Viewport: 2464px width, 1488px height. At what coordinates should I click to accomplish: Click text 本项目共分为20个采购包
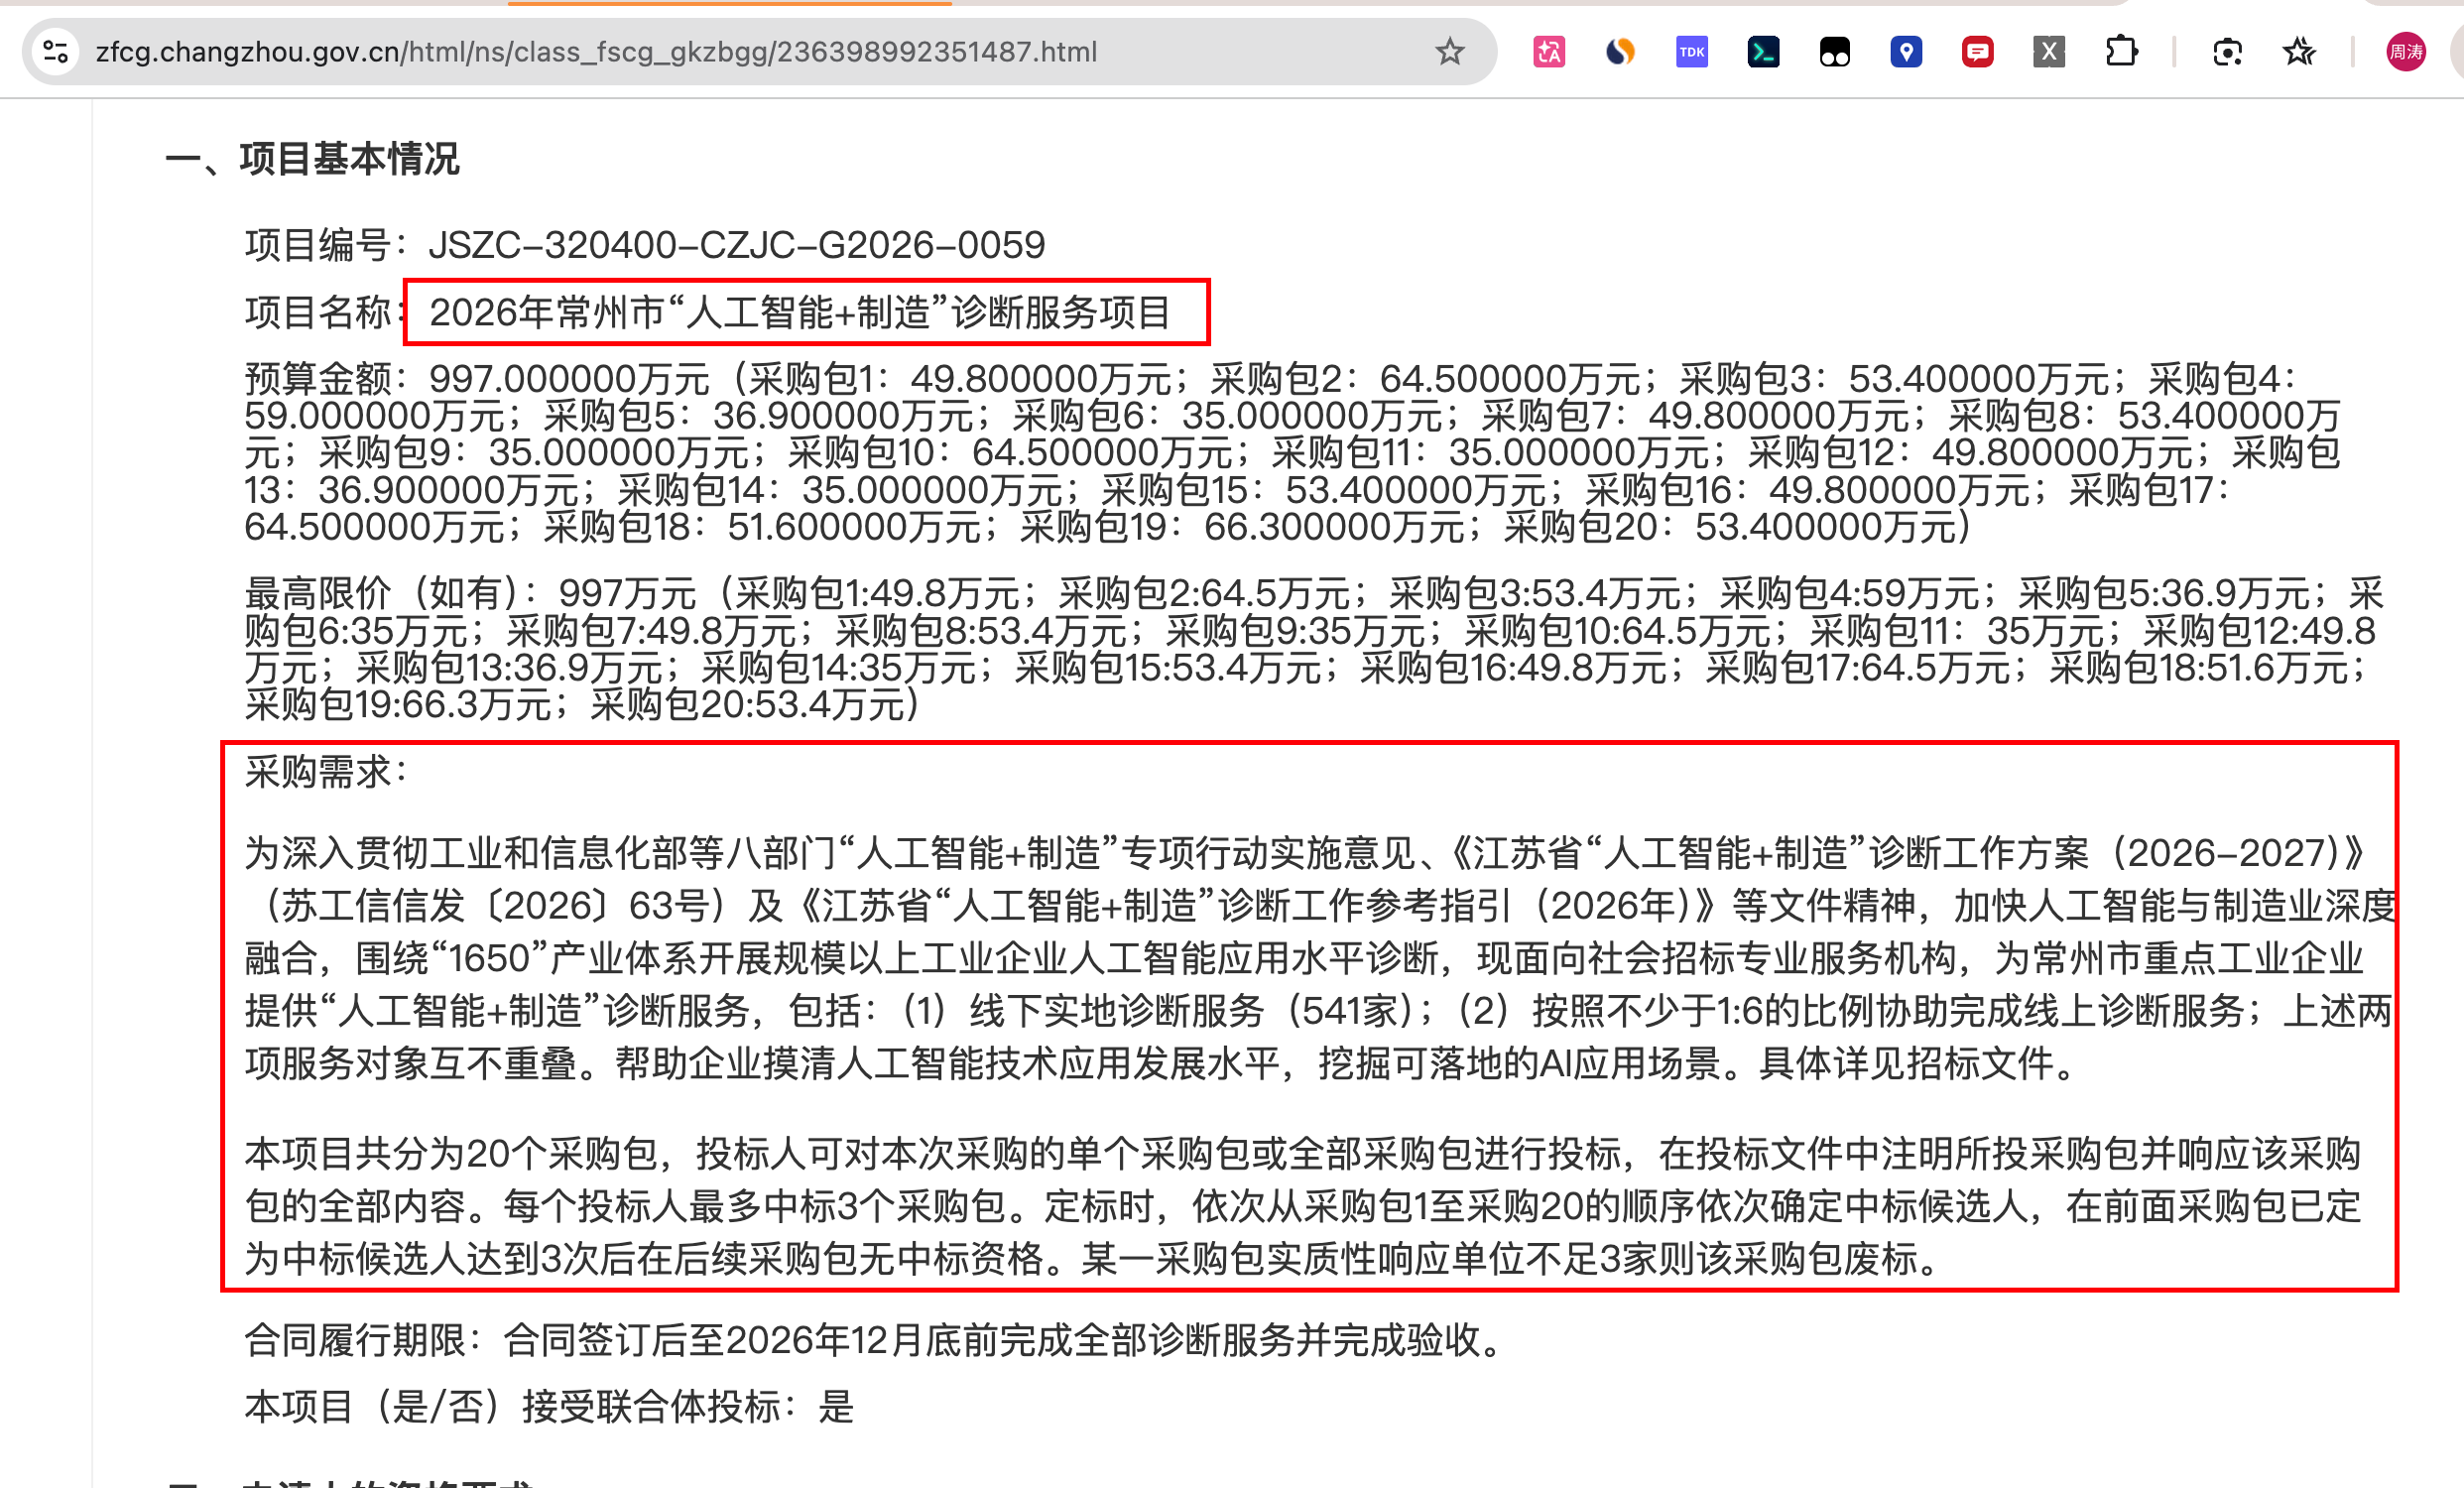[451, 1154]
